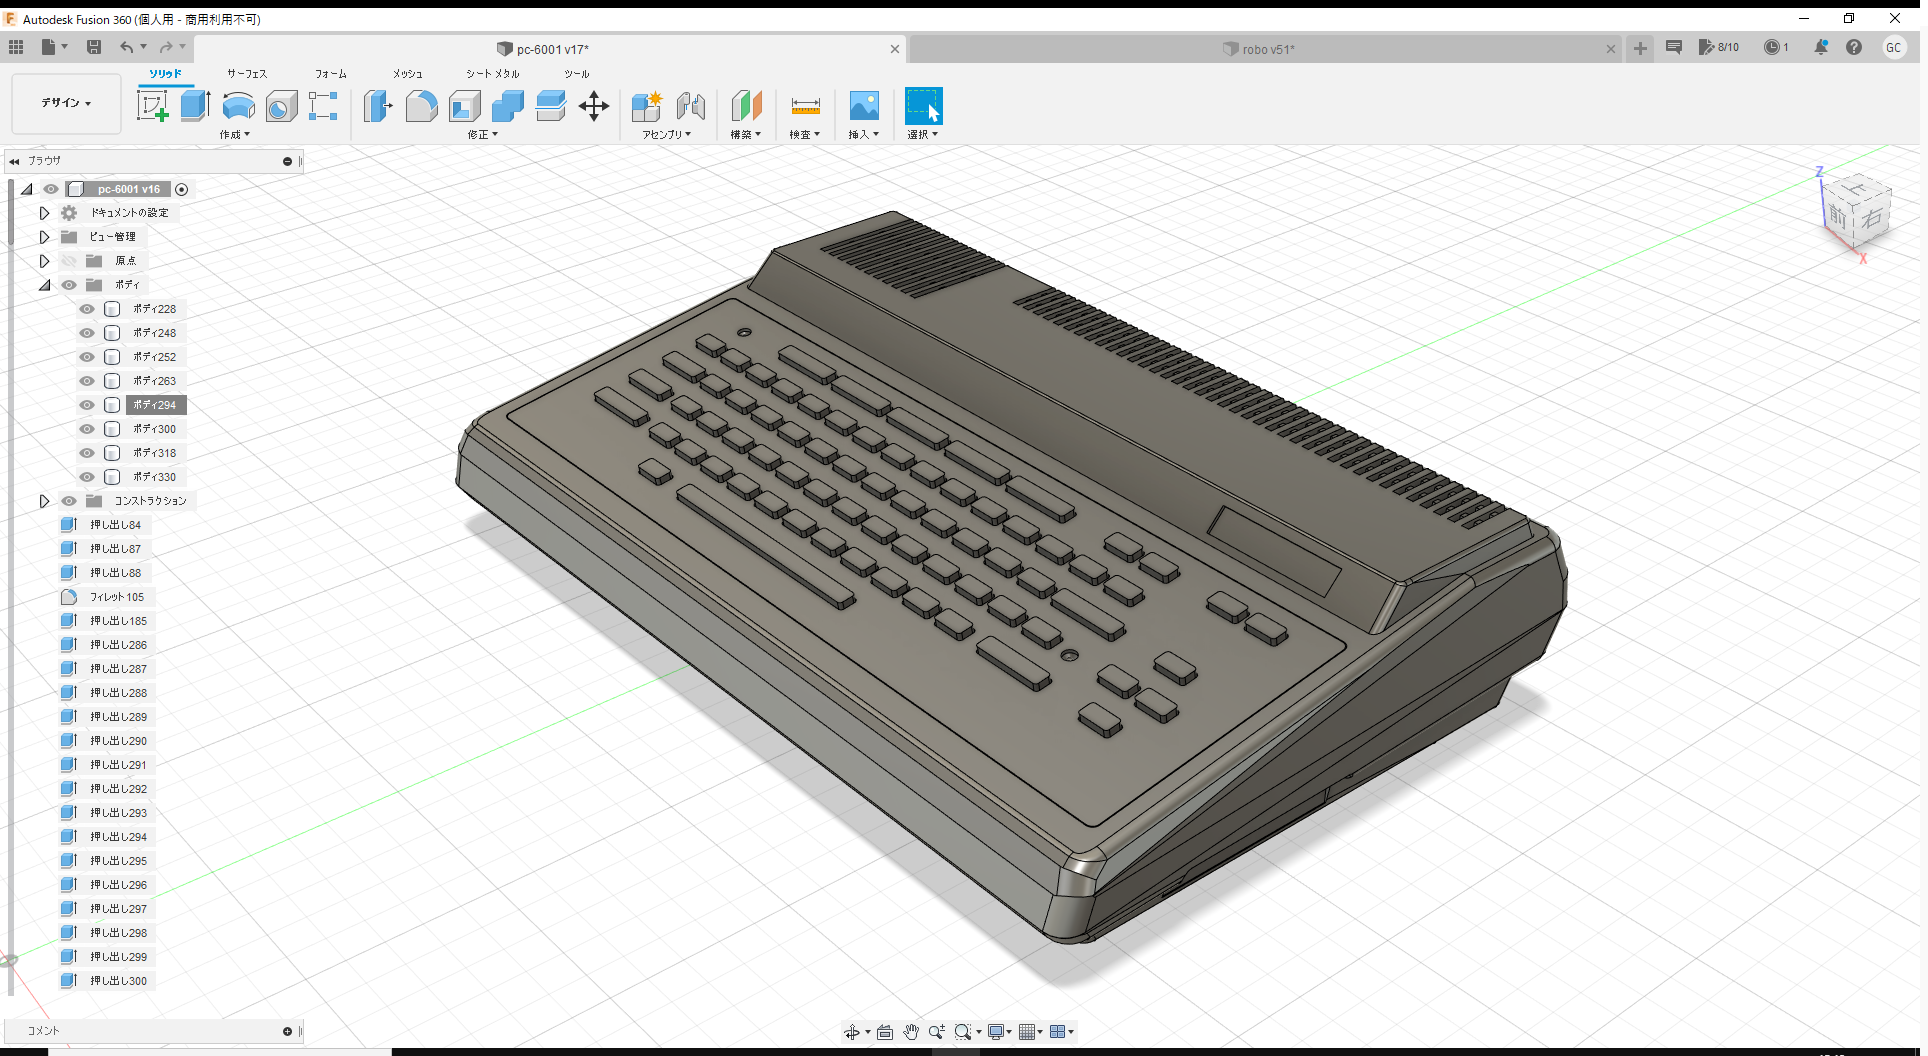The image size is (1928, 1056).
Task: Activate the Press Pull modify tool
Action: point(378,105)
